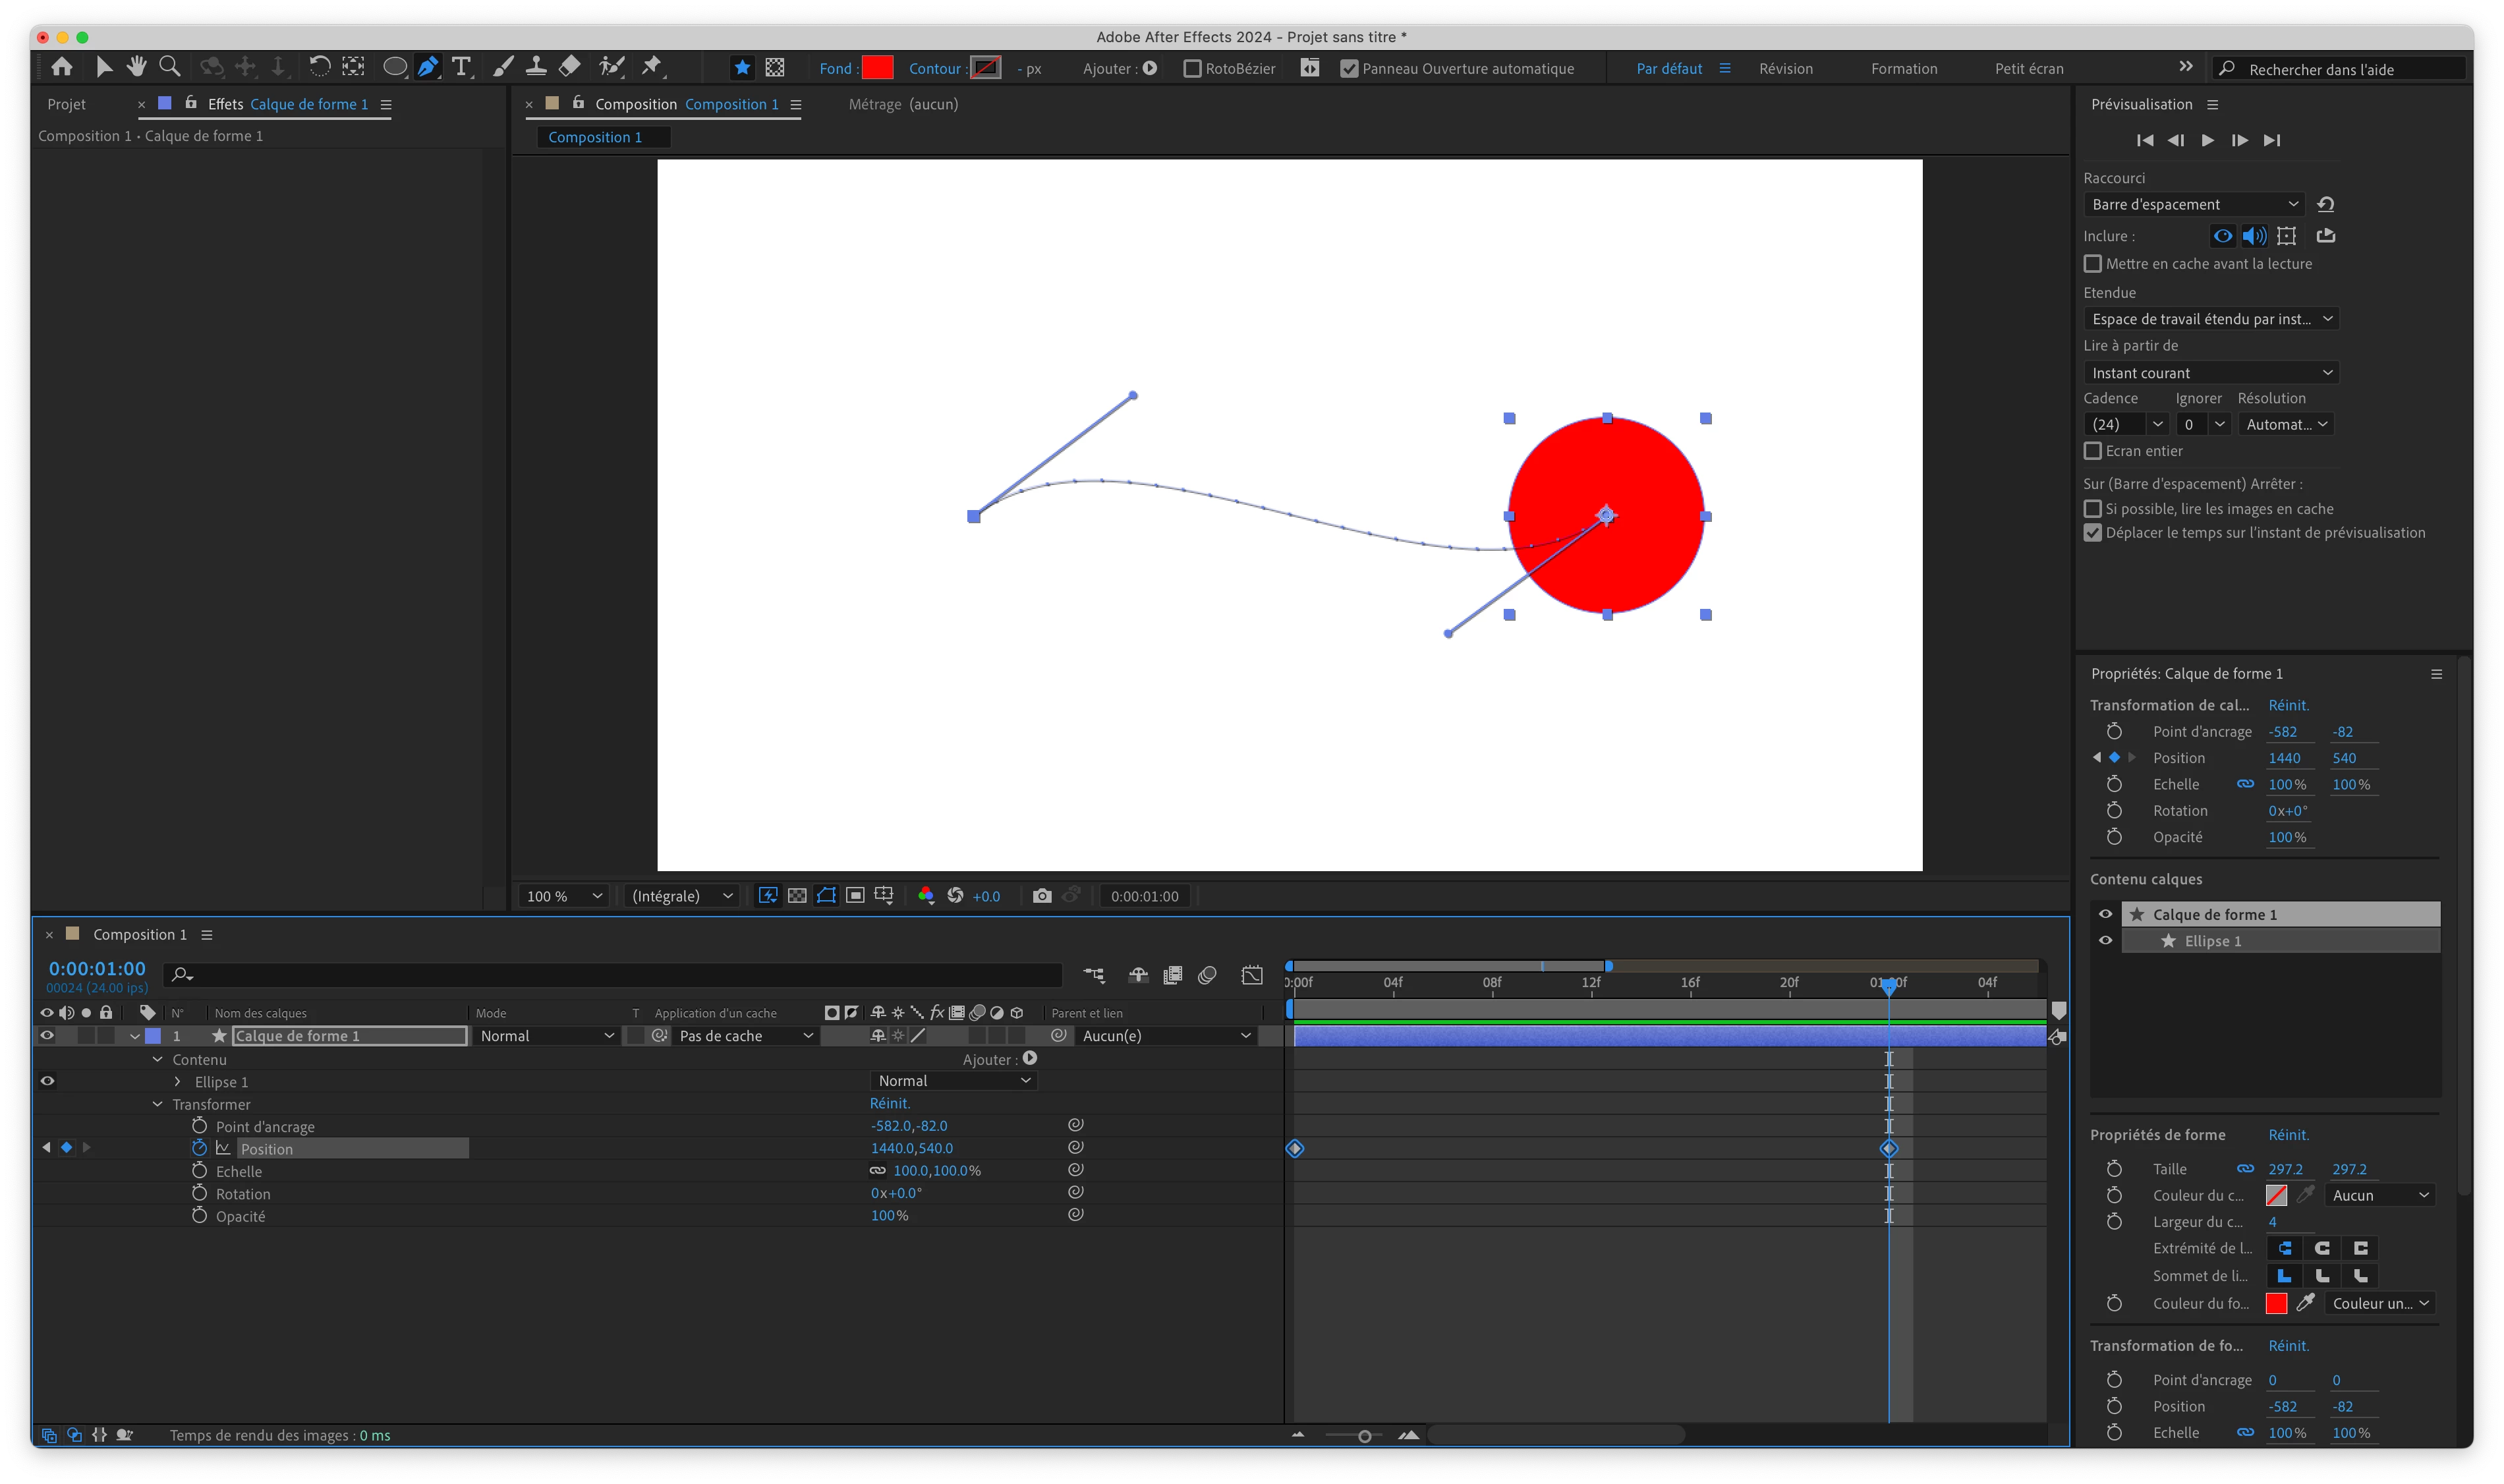Image resolution: width=2504 pixels, height=1484 pixels.
Task: Select the Hand tool
Action: coord(136,67)
